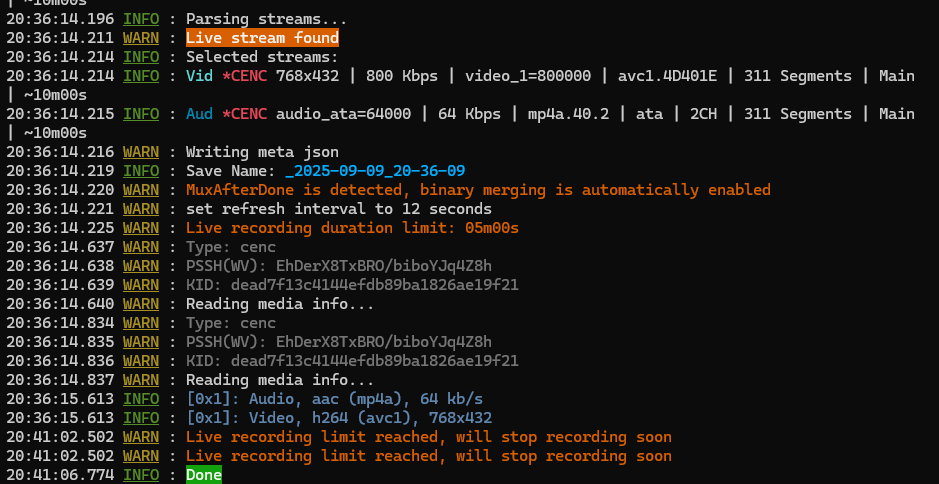
Task: Click the "Live recording duration limit: 05m00s" line
Action: tap(352, 228)
